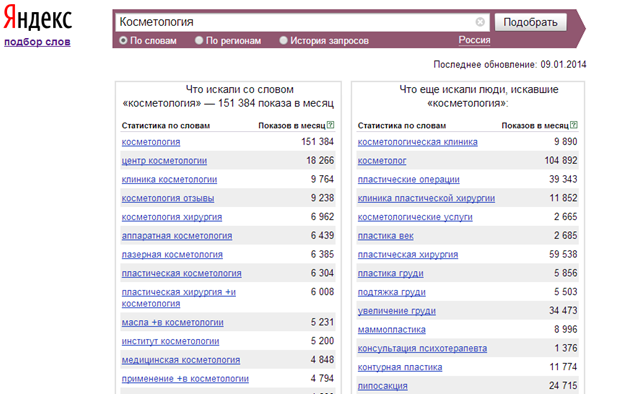Clear the search field with the X icon
The height and width of the screenshot is (396, 627).
[x=480, y=22]
